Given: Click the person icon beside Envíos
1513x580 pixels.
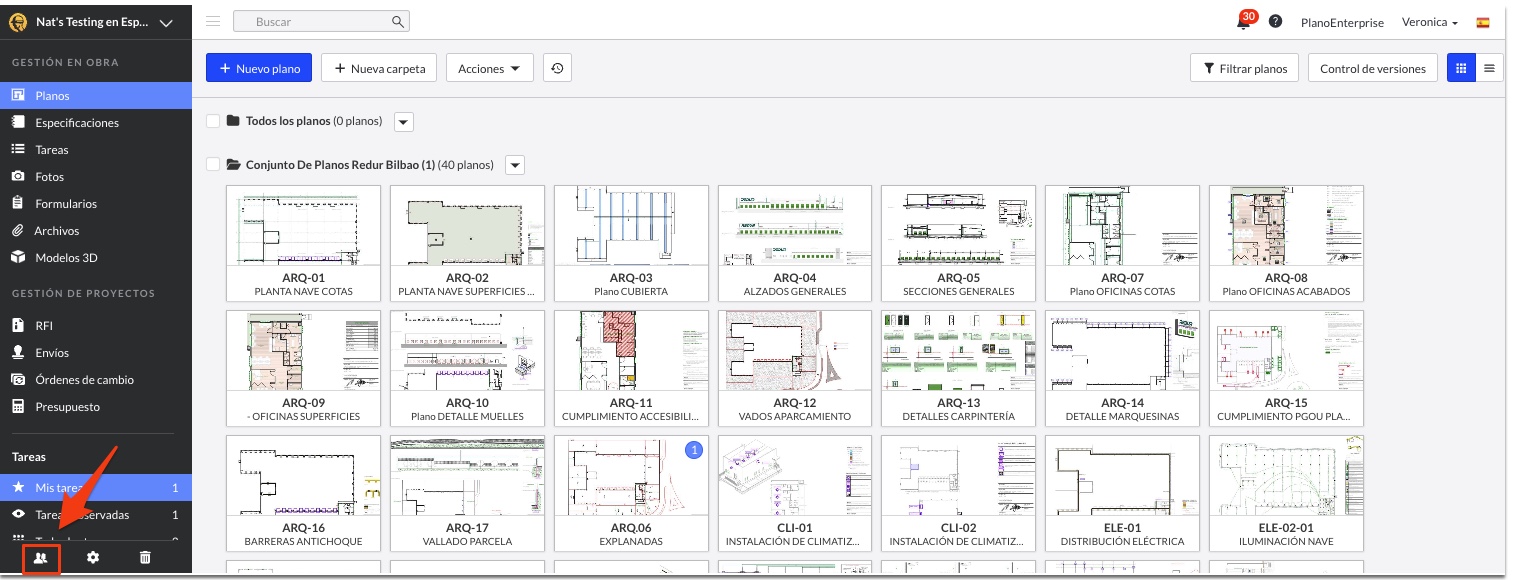Looking at the screenshot, I should coord(17,352).
